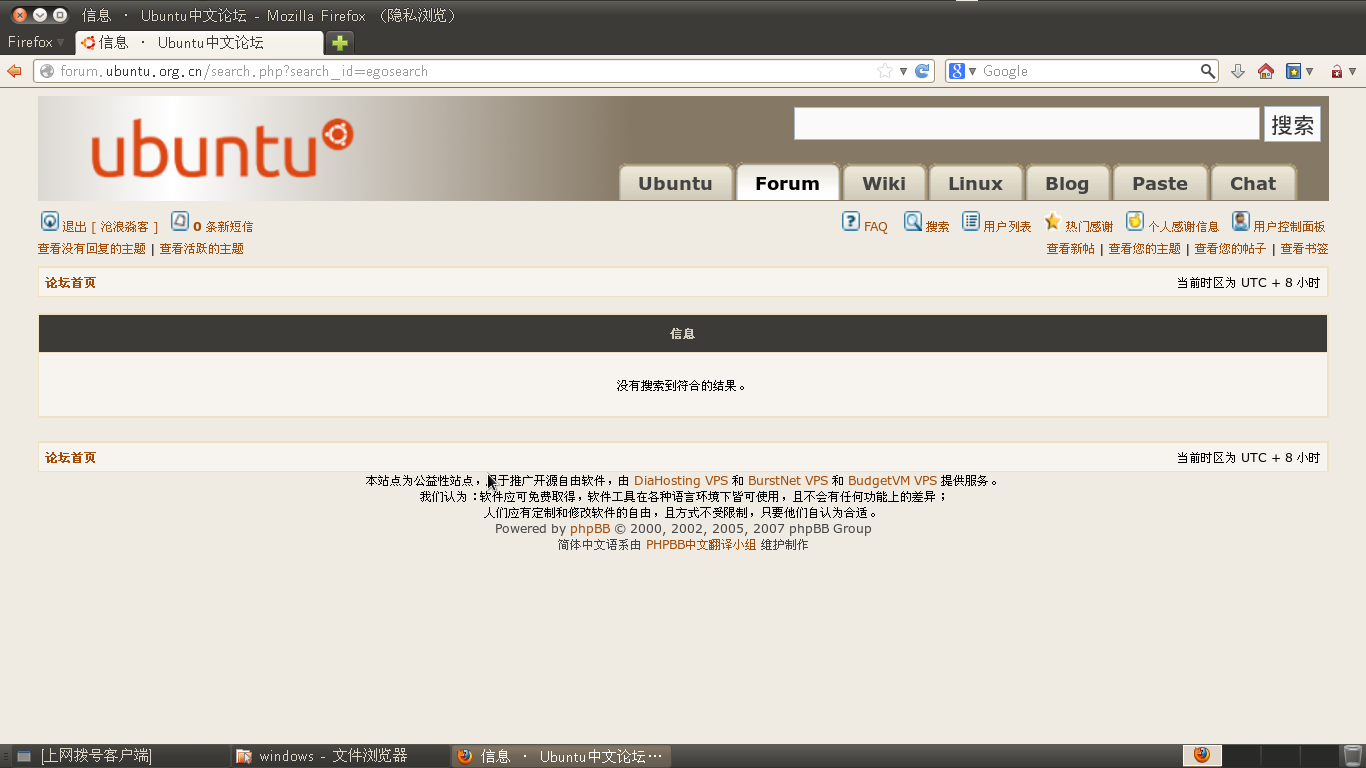Image resolution: width=1366 pixels, height=768 pixels.
Task: Click the private message icon
Action: click(179, 221)
